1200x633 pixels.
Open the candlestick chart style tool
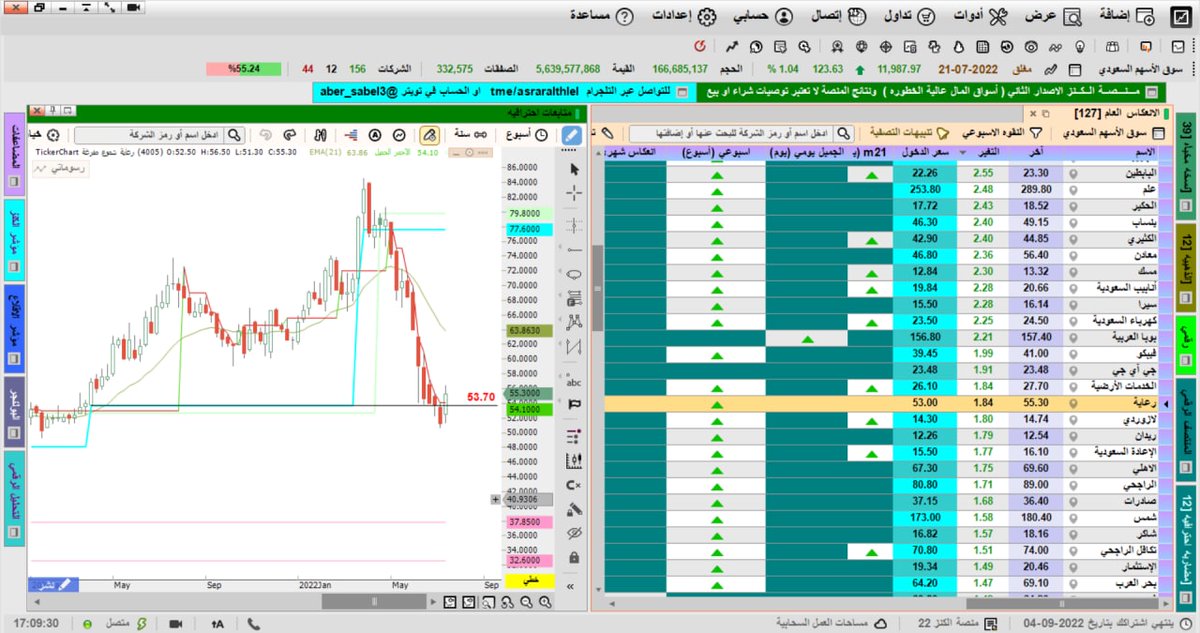click(574, 460)
